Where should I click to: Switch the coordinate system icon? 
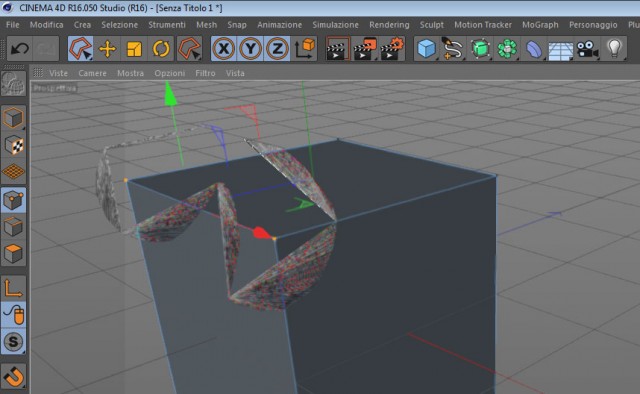tap(304, 49)
